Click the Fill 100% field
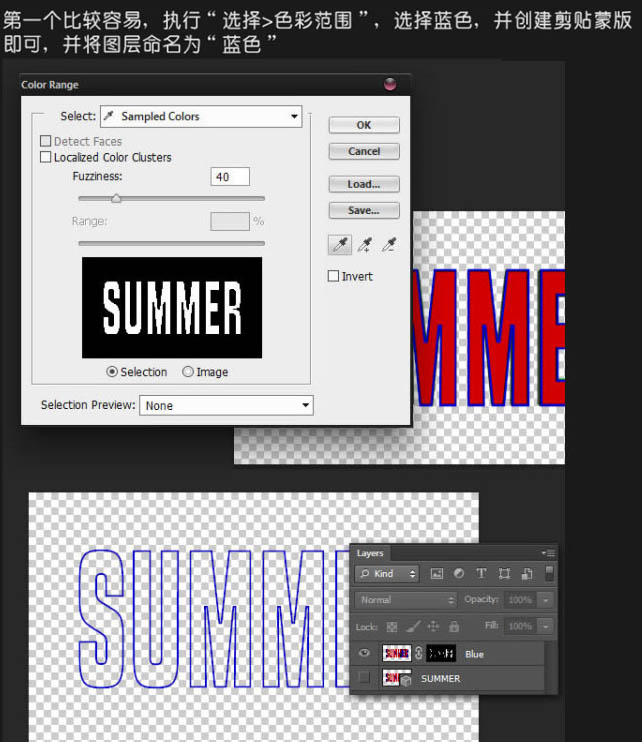The width and height of the screenshot is (642, 742). [521, 626]
